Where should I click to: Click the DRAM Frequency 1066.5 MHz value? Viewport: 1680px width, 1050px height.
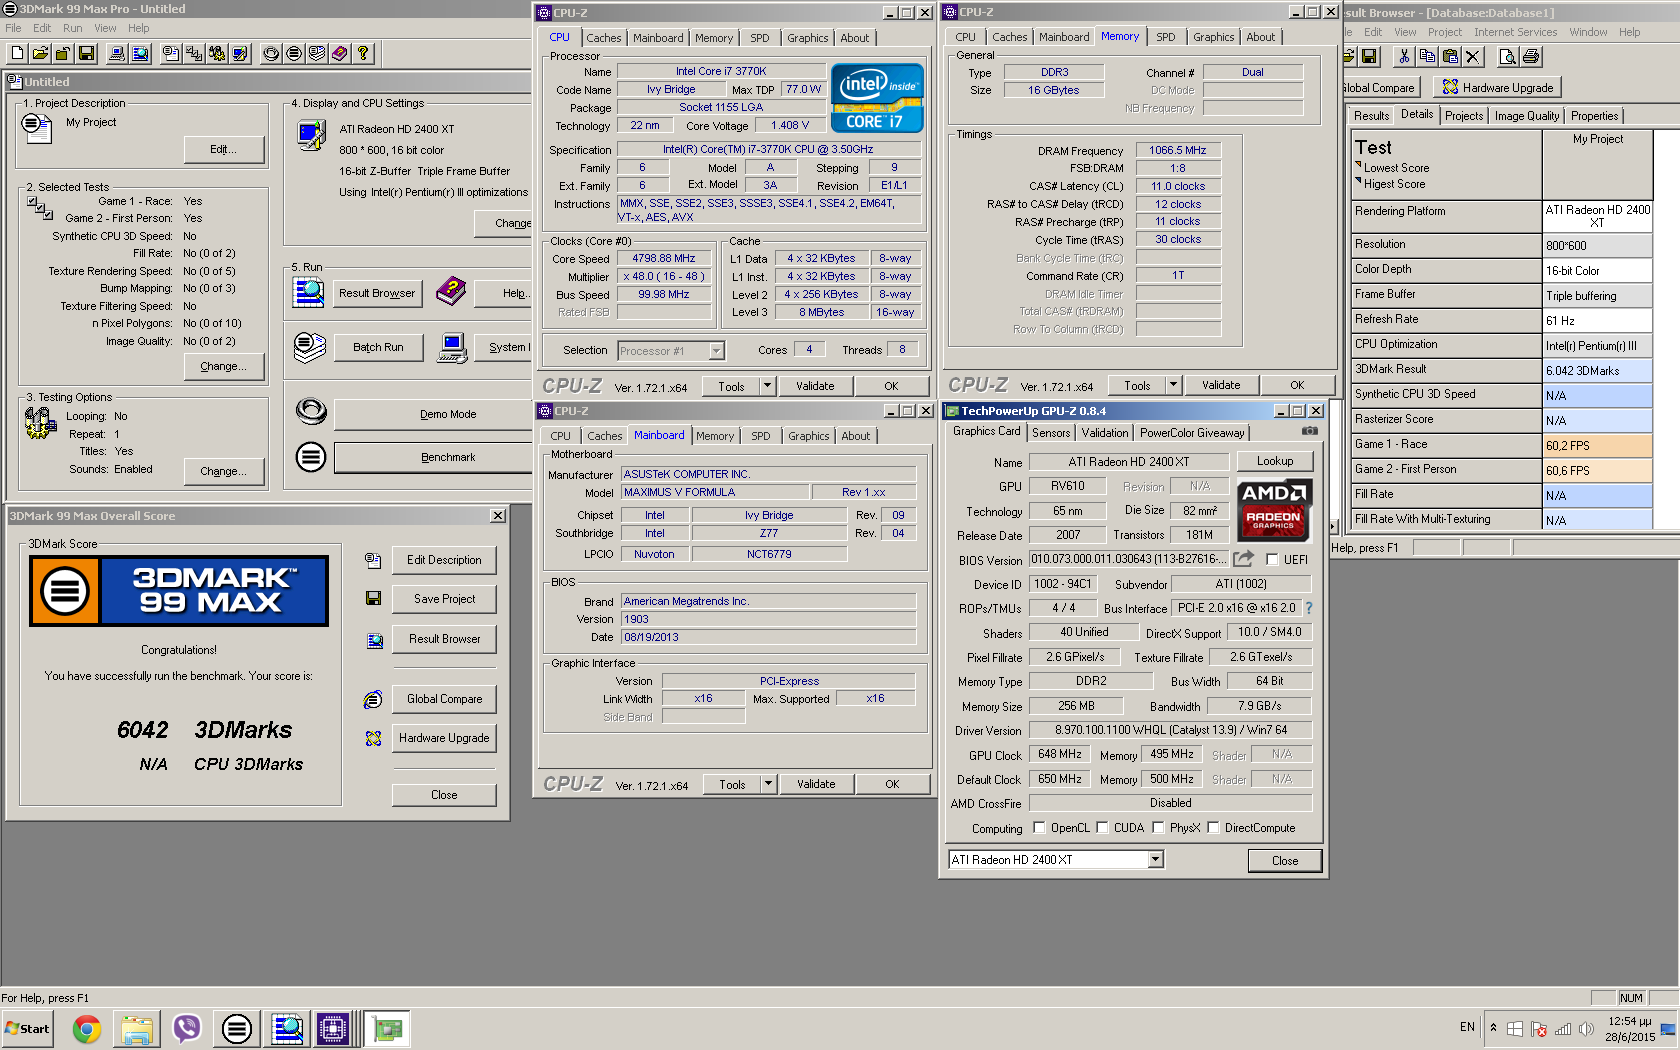1177,150
